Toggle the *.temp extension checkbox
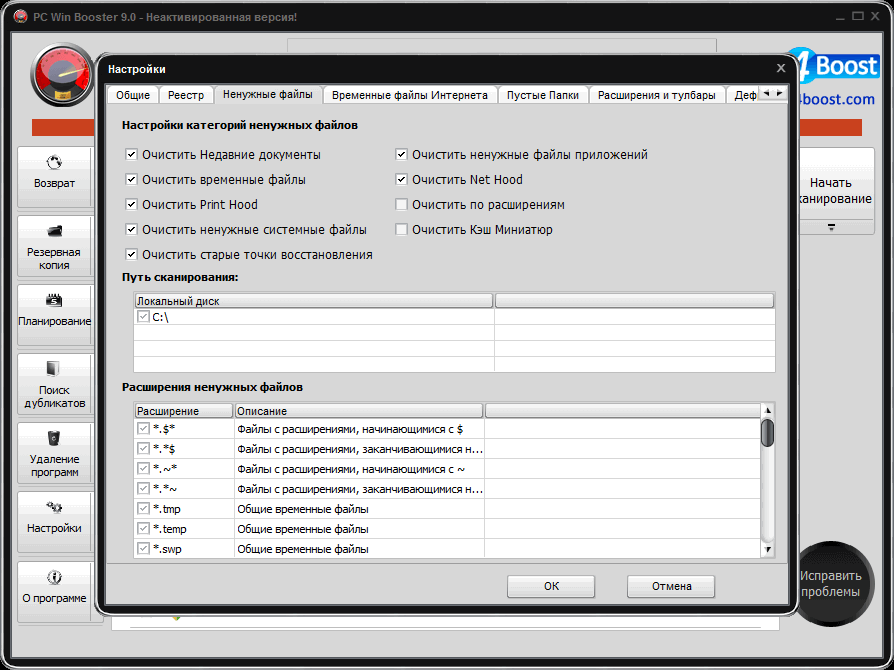Image resolution: width=894 pixels, height=670 pixels. click(143, 528)
